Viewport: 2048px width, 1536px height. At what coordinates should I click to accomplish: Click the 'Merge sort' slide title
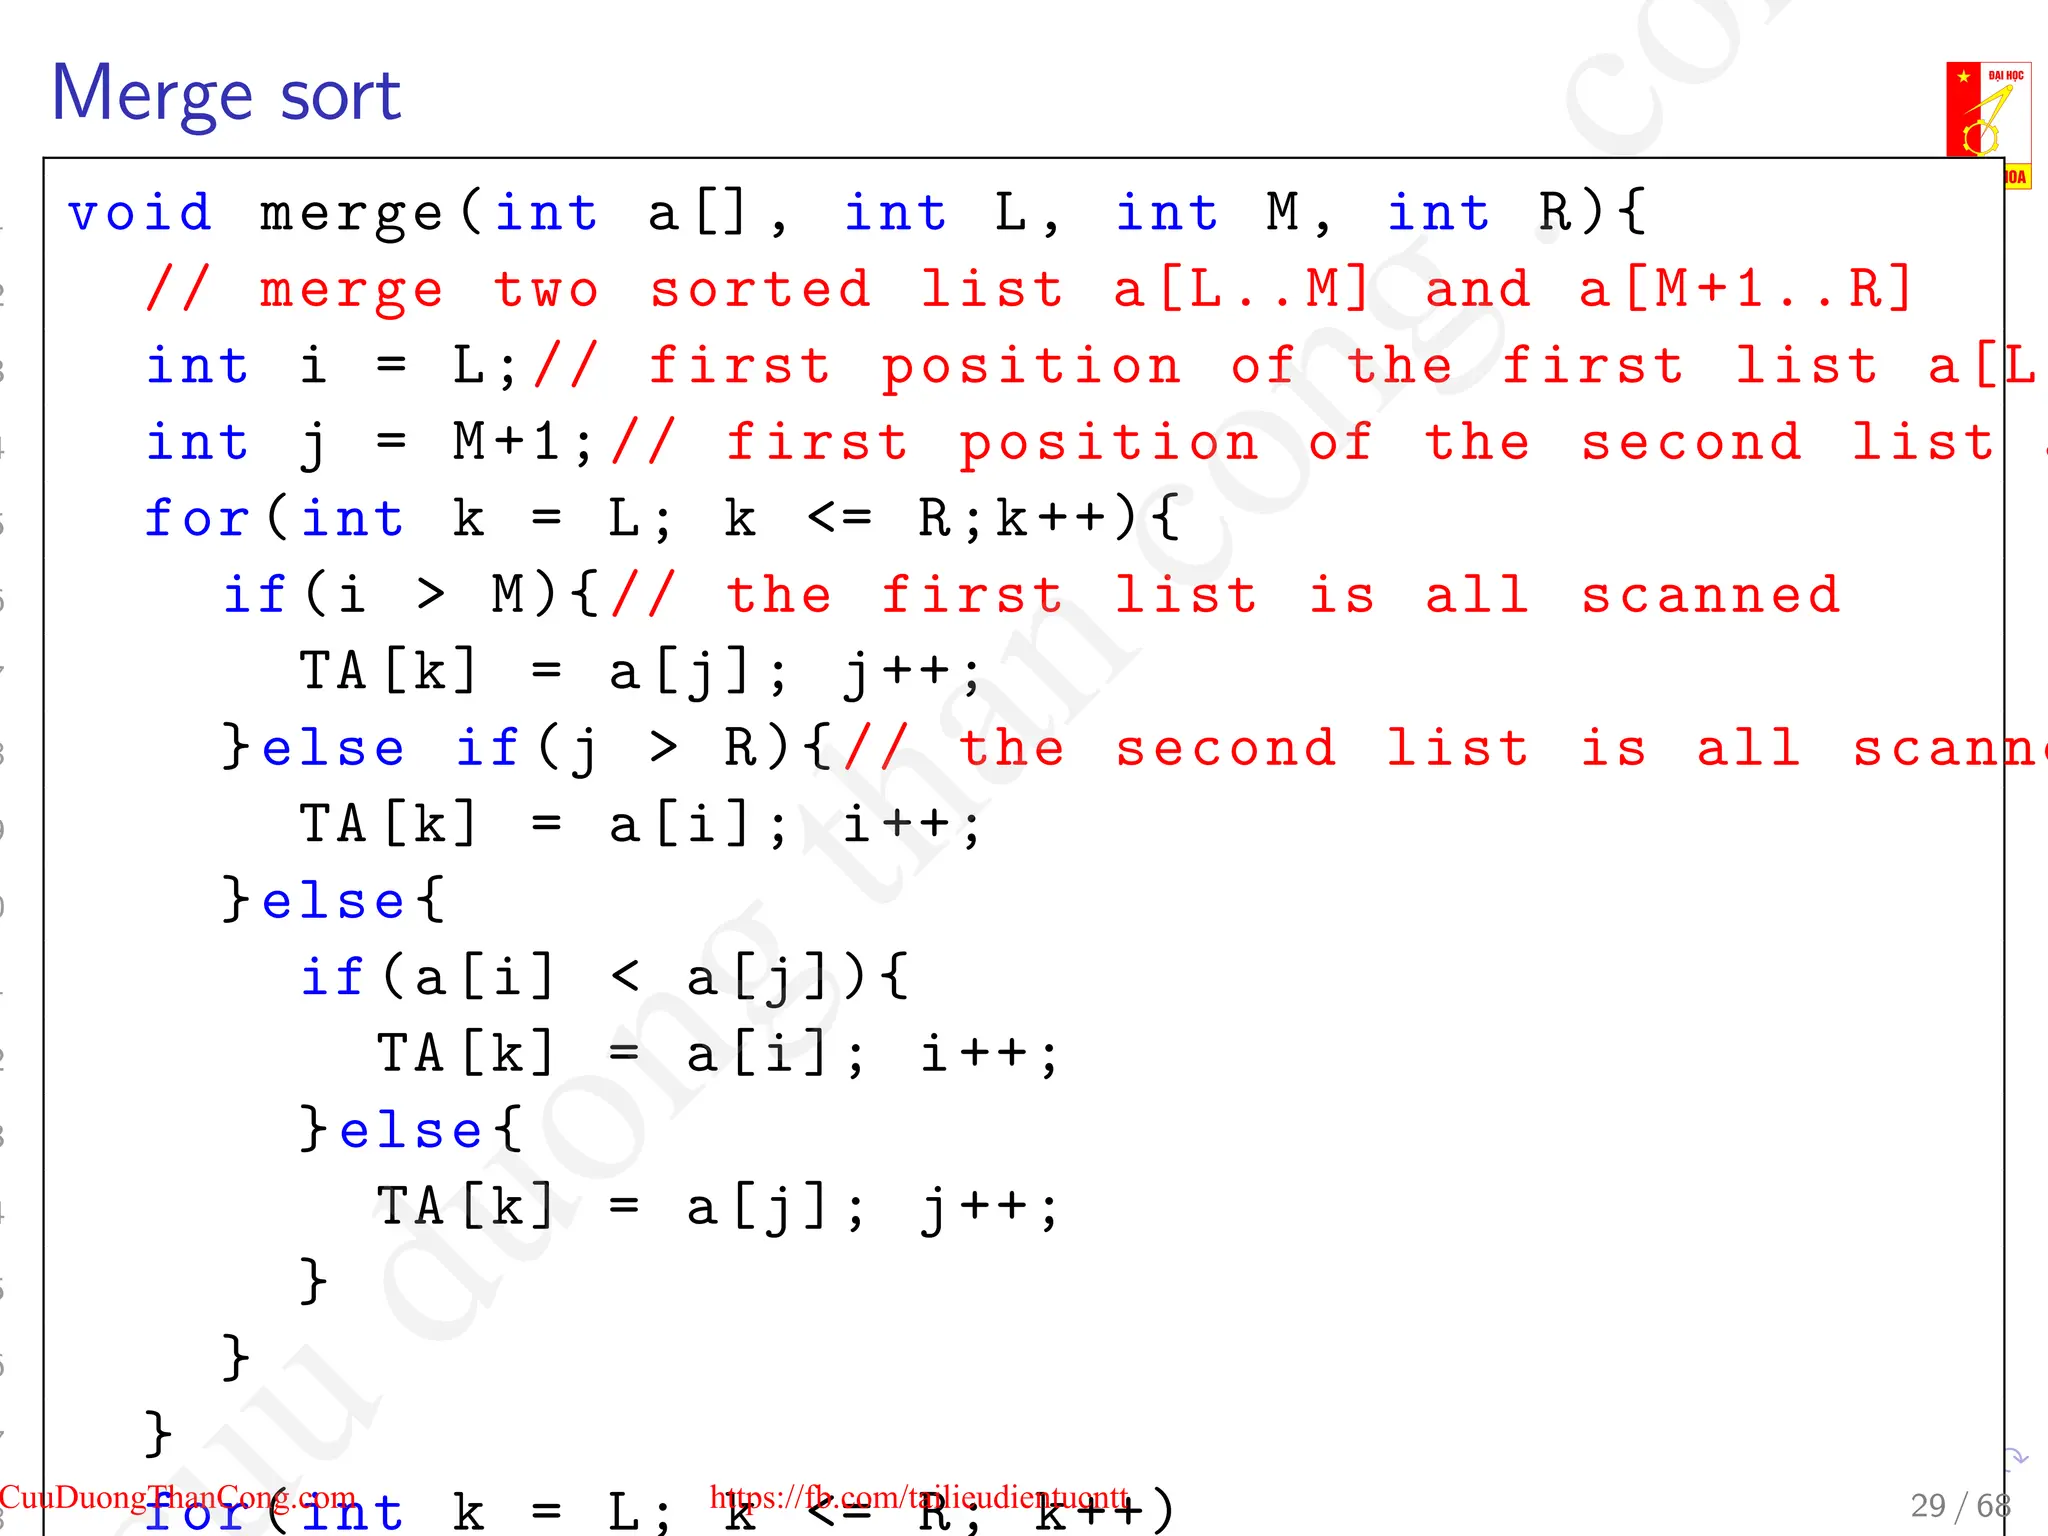pyautogui.click(x=226, y=93)
